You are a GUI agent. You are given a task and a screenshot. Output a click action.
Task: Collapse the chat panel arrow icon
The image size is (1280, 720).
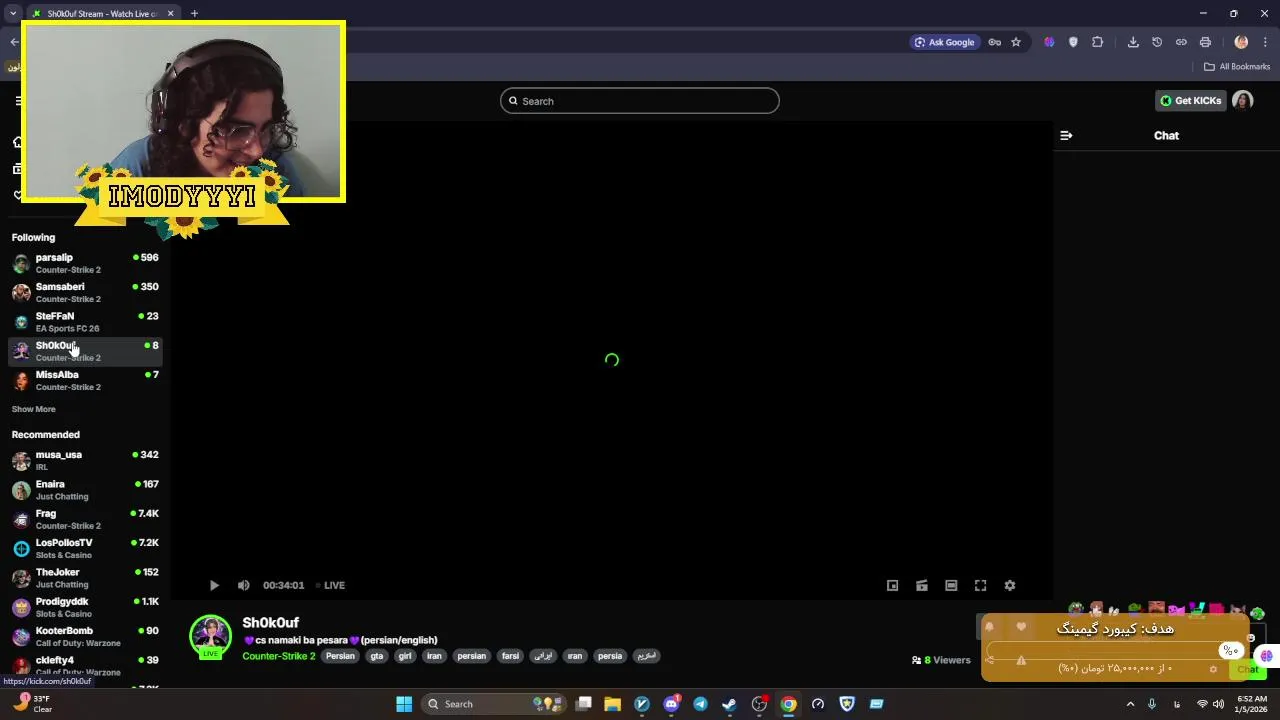tap(1066, 135)
